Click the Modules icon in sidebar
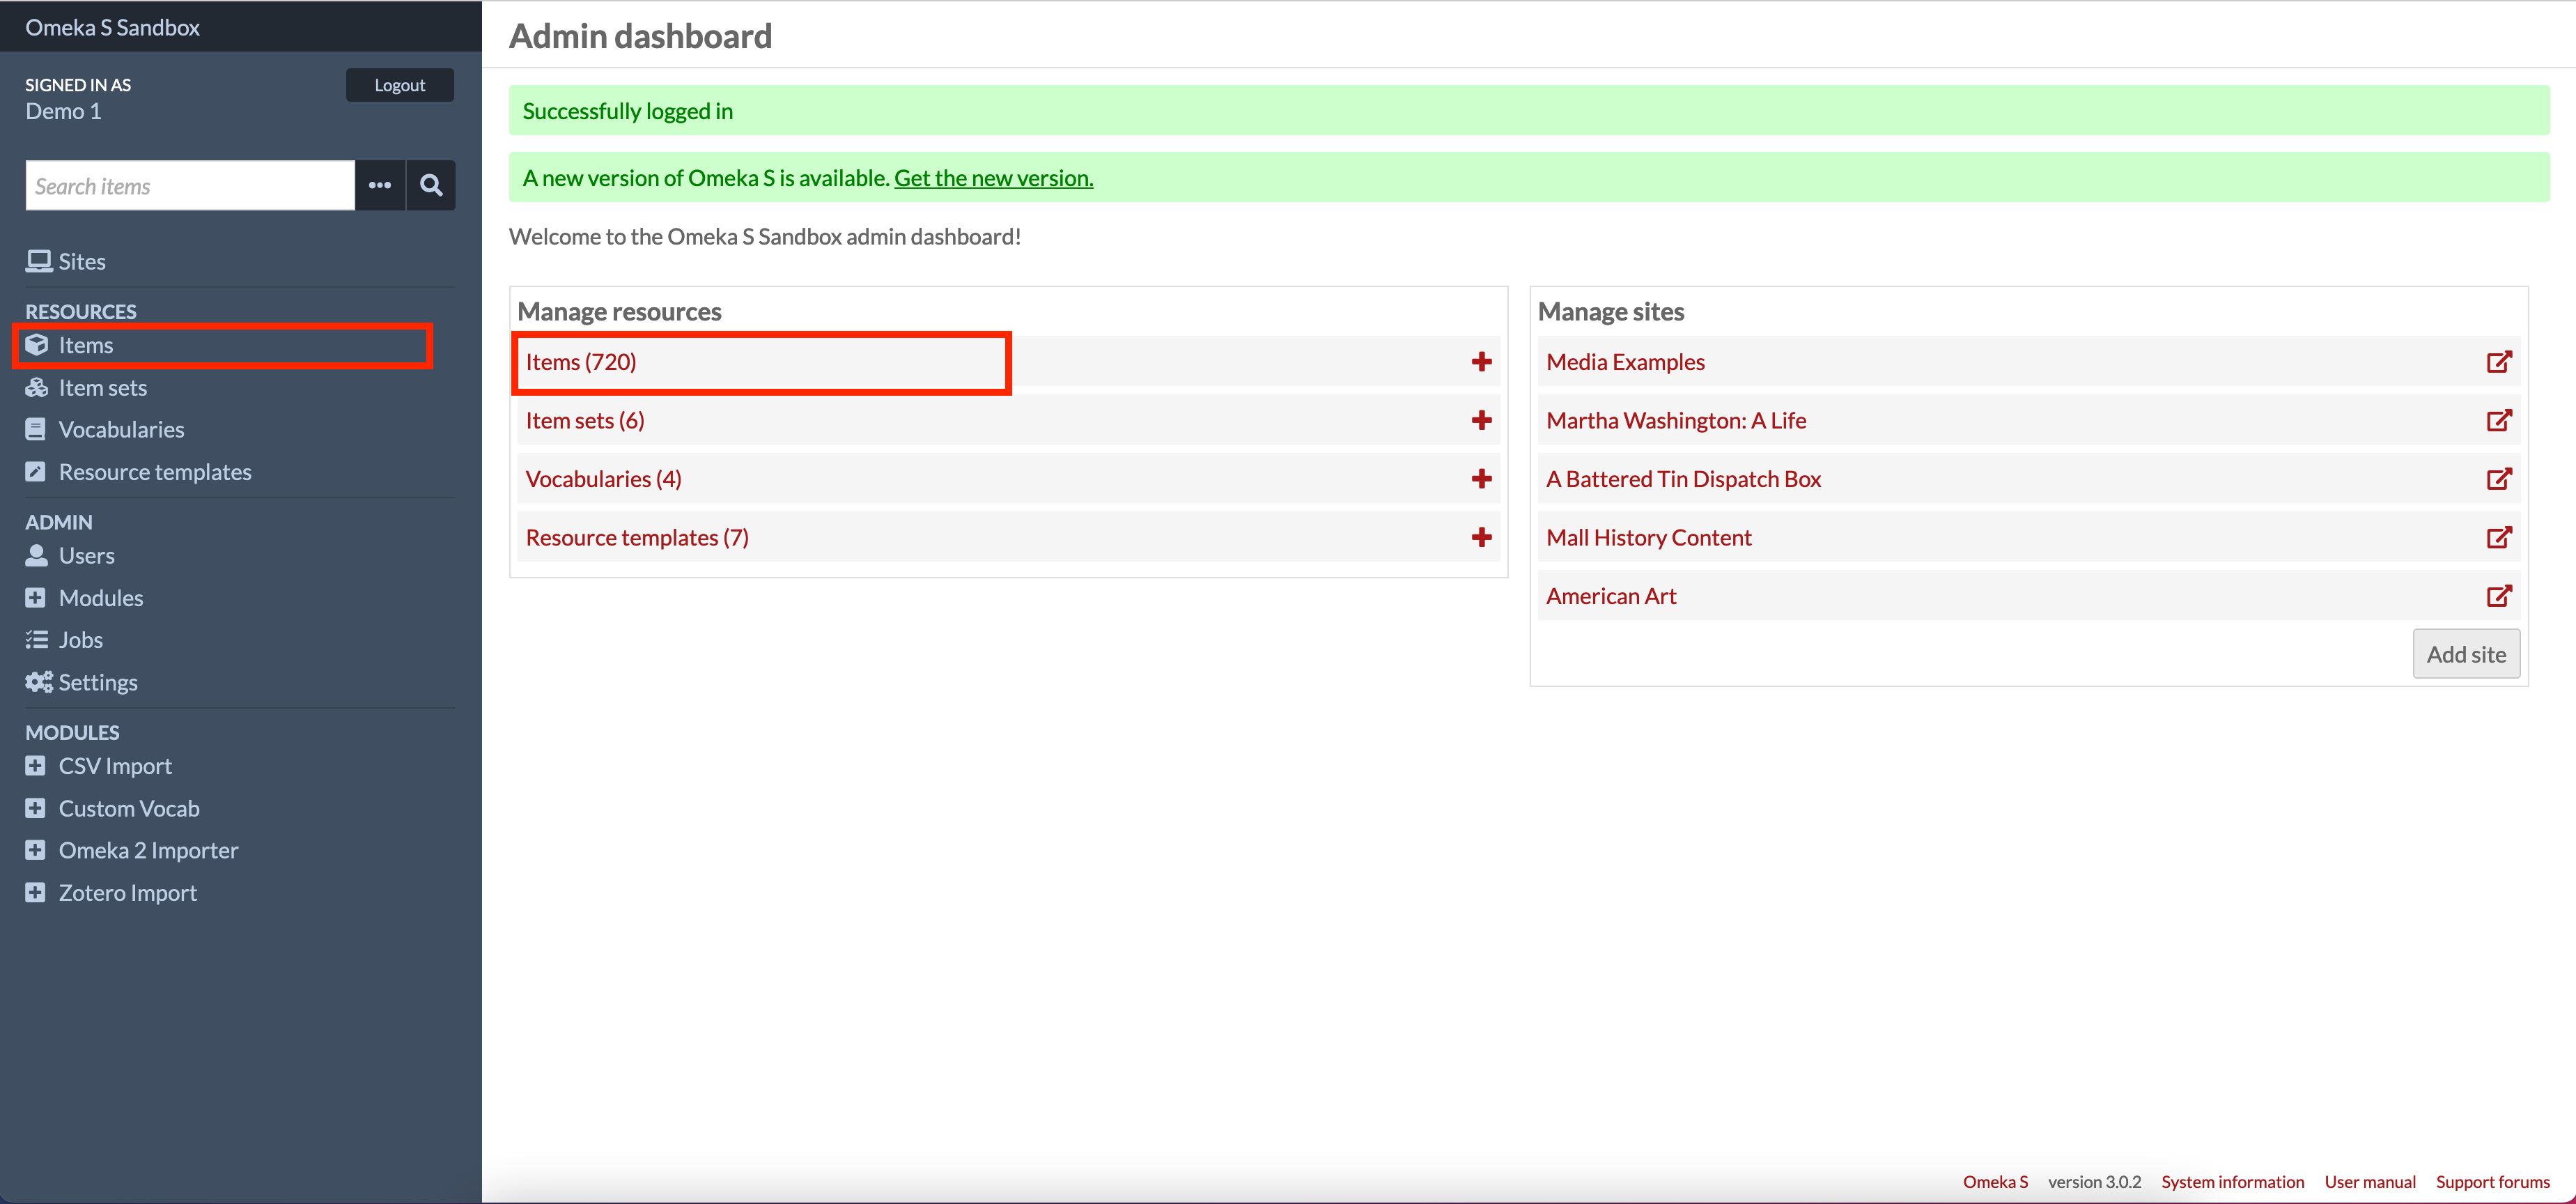The width and height of the screenshot is (2576, 1204). 35,596
